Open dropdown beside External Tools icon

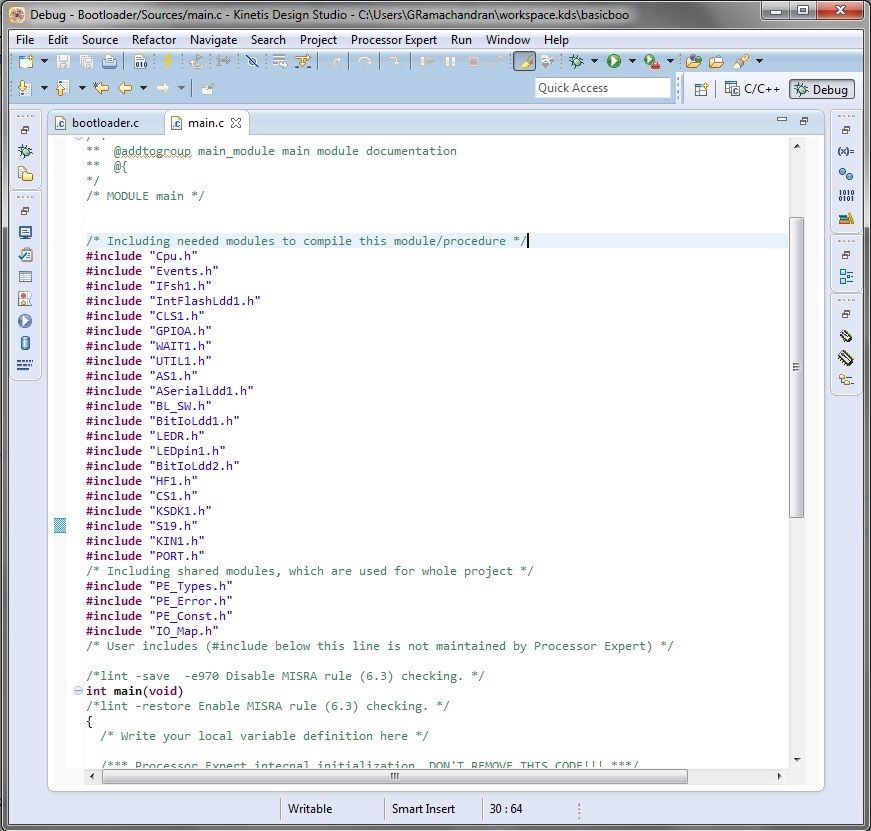click(x=670, y=61)
